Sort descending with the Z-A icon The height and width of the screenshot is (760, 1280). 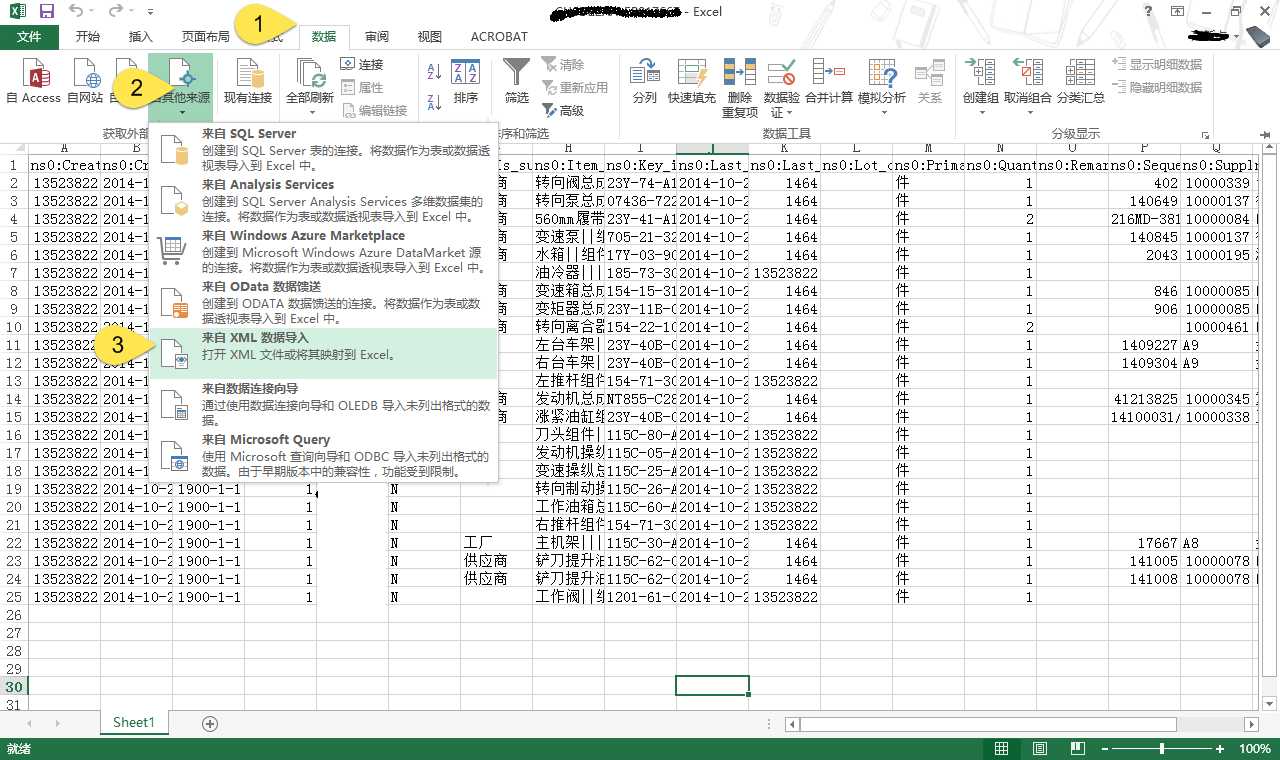434,102
